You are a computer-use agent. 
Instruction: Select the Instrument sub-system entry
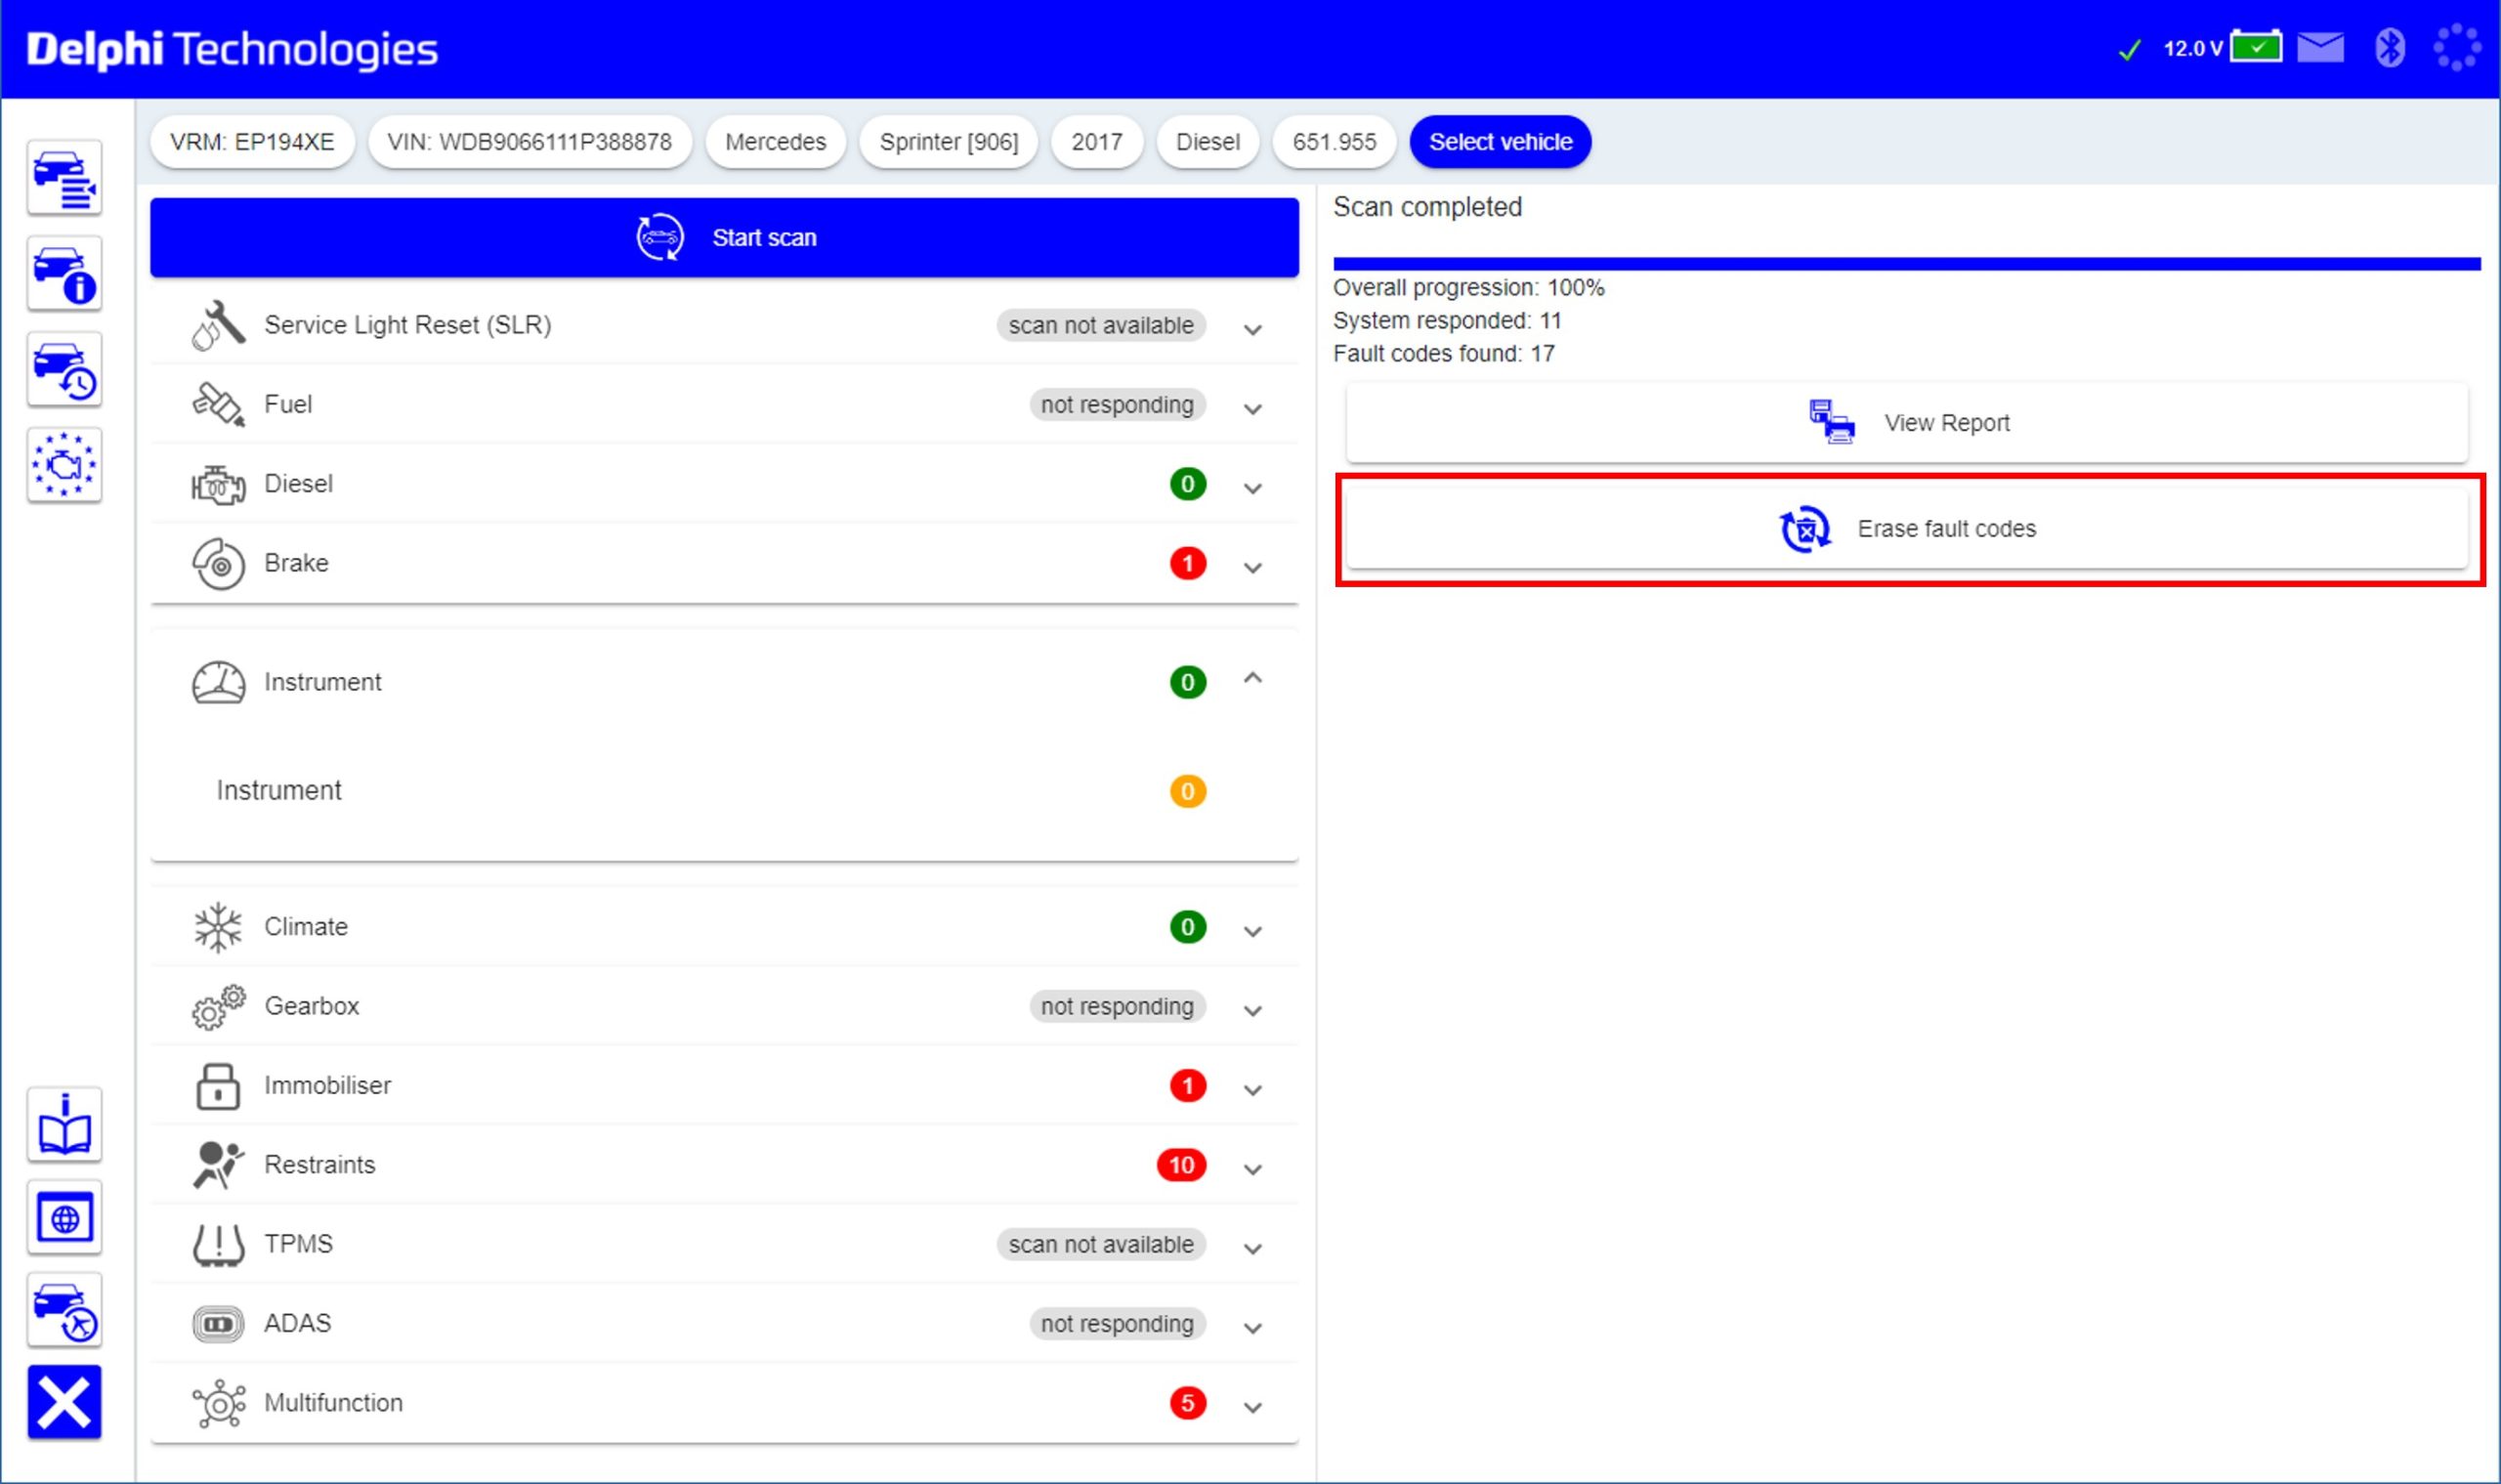pos(724,791)
